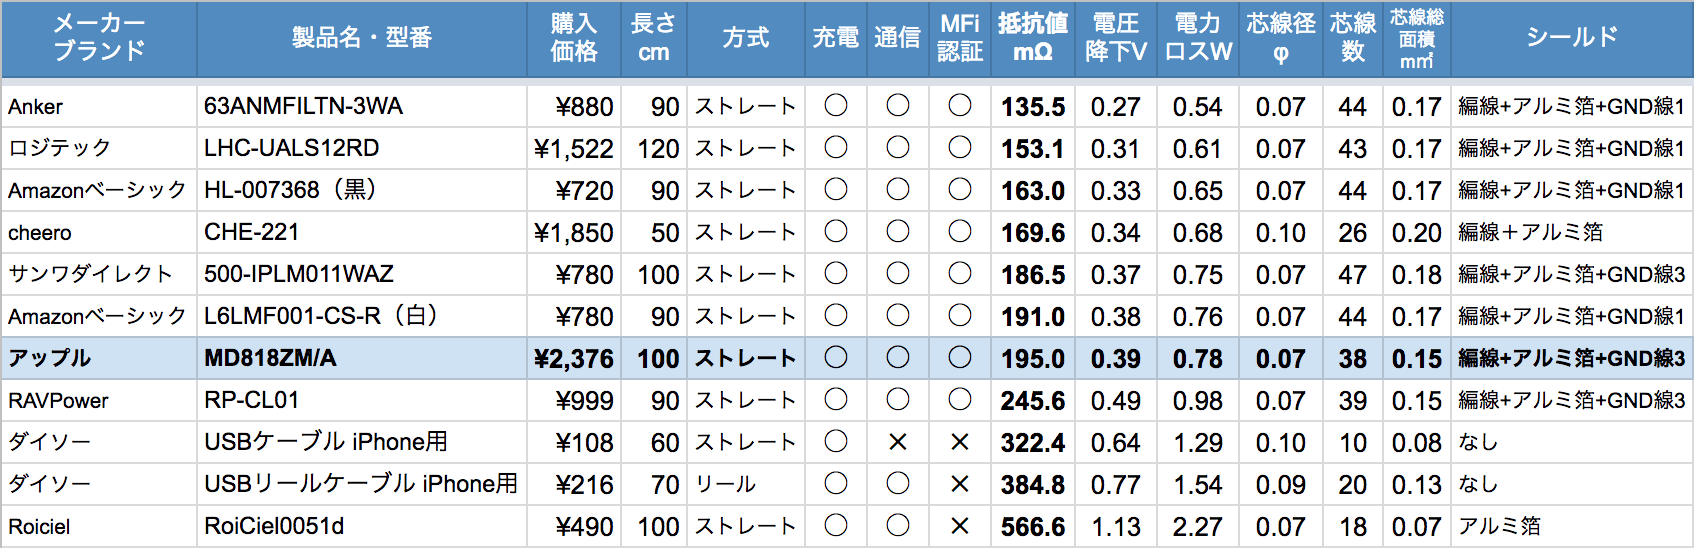Click the 芯線径 φ column header
This screenshot has width=1694, height=548.
coord(1281,38)
